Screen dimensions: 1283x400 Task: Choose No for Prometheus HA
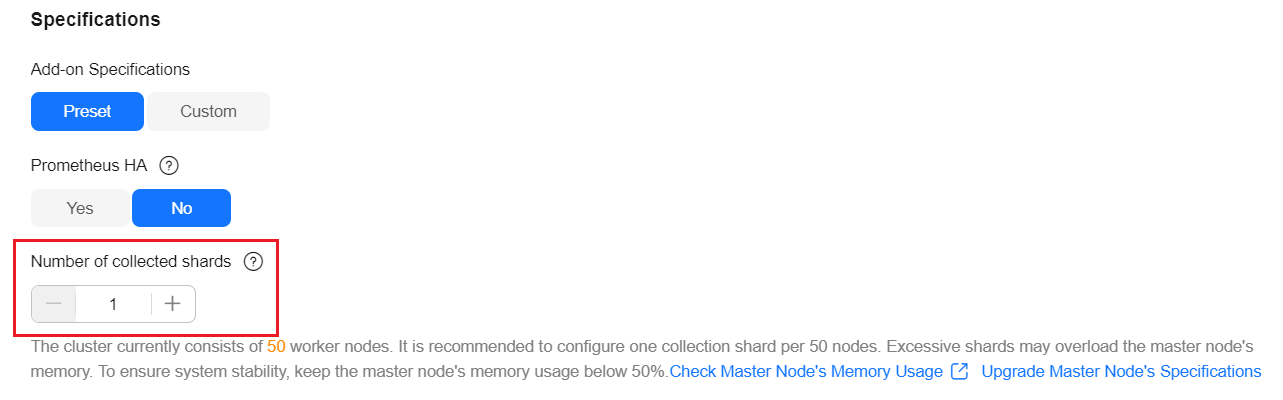pyautogui.click(x=181, y=208)
